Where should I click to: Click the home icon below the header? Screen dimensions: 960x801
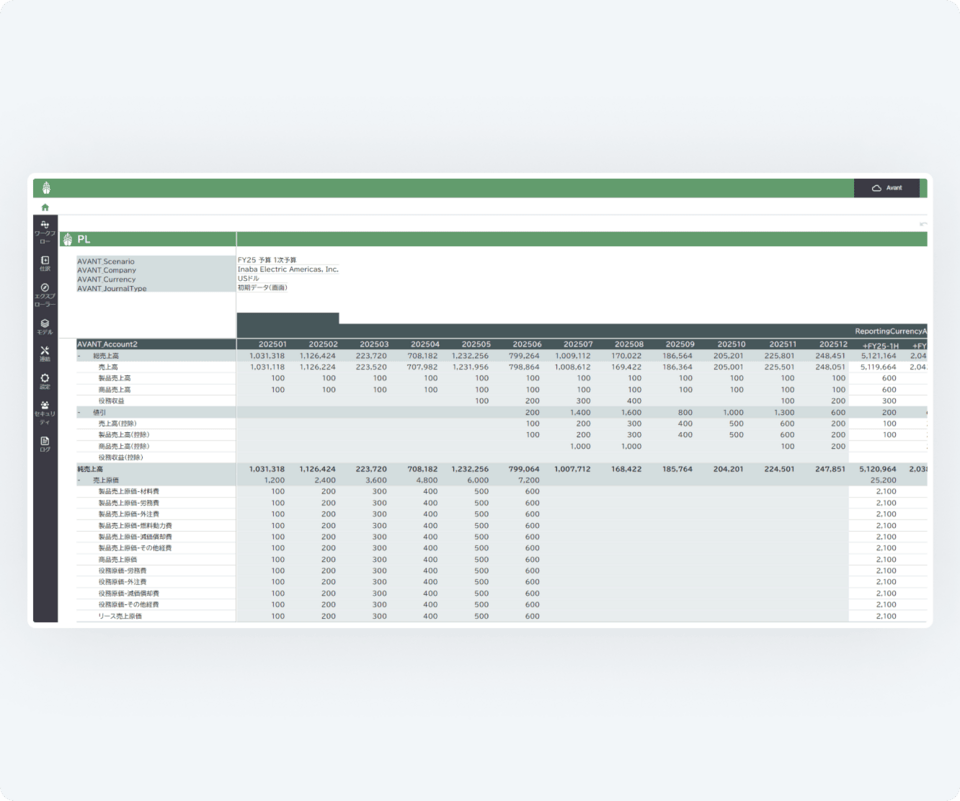45,207
